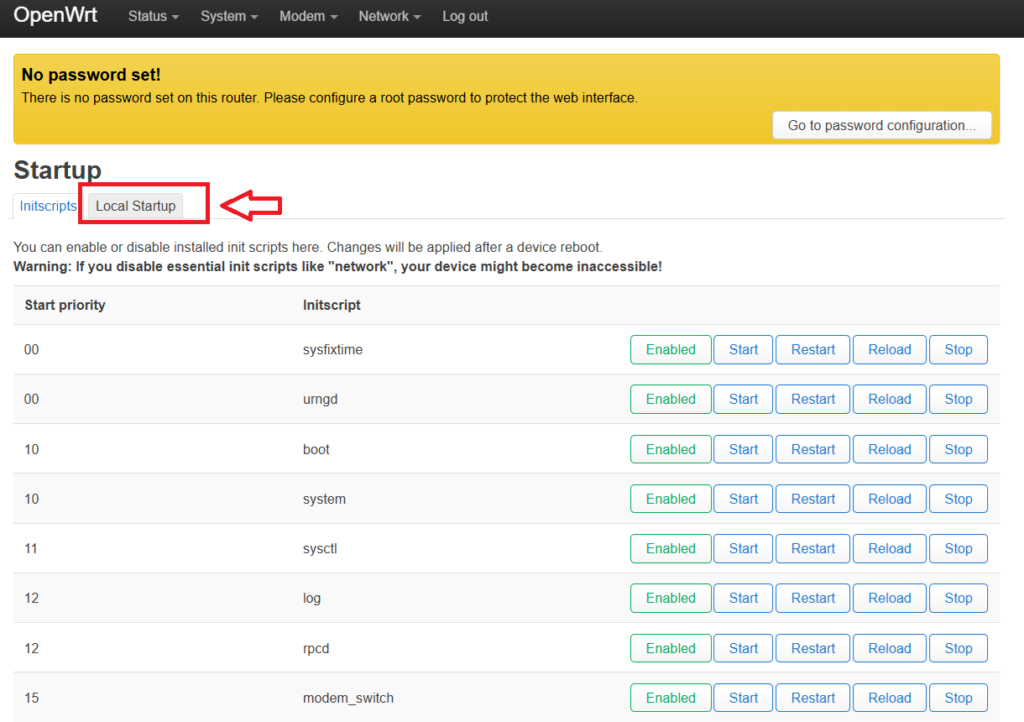Disable the urngd init script
The height and width of the screenshot is (722, 1024).
point(670,399)
